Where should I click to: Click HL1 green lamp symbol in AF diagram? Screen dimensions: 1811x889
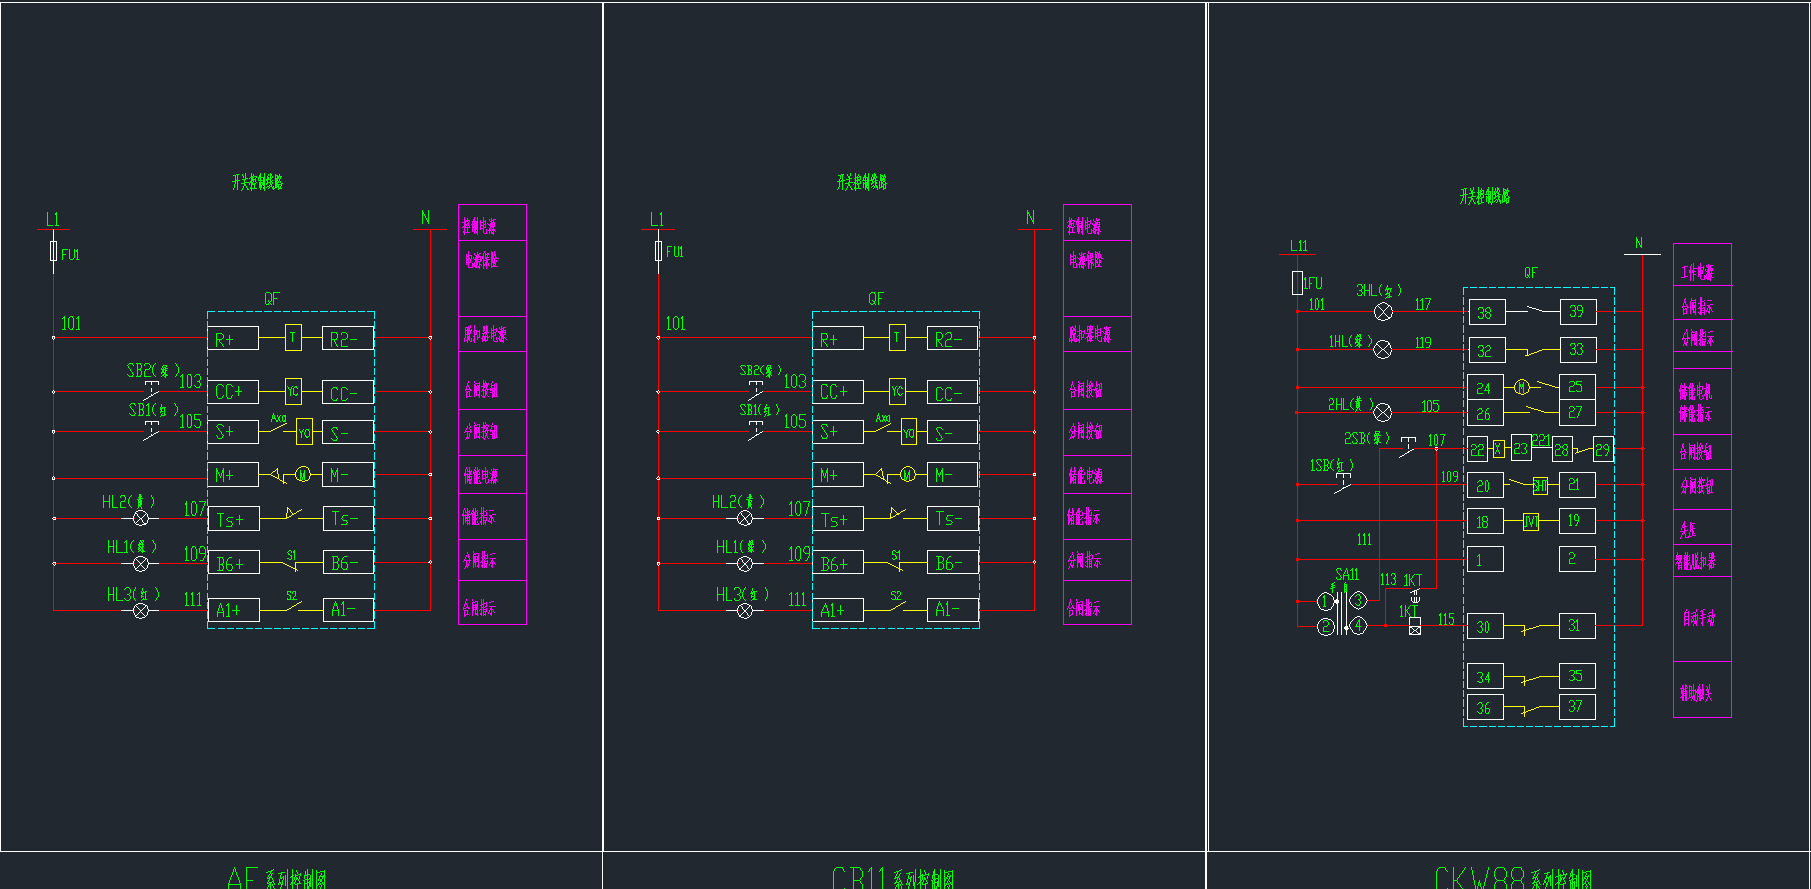[141, 563]
